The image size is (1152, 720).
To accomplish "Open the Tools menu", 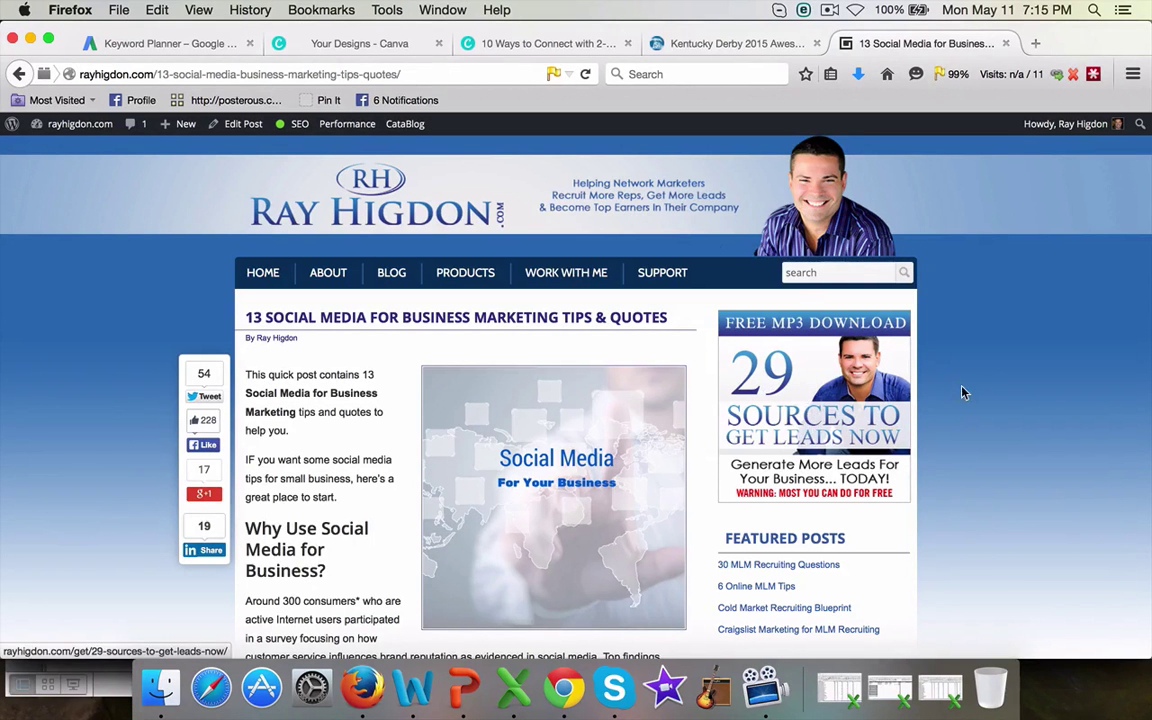I will [386, 10].
